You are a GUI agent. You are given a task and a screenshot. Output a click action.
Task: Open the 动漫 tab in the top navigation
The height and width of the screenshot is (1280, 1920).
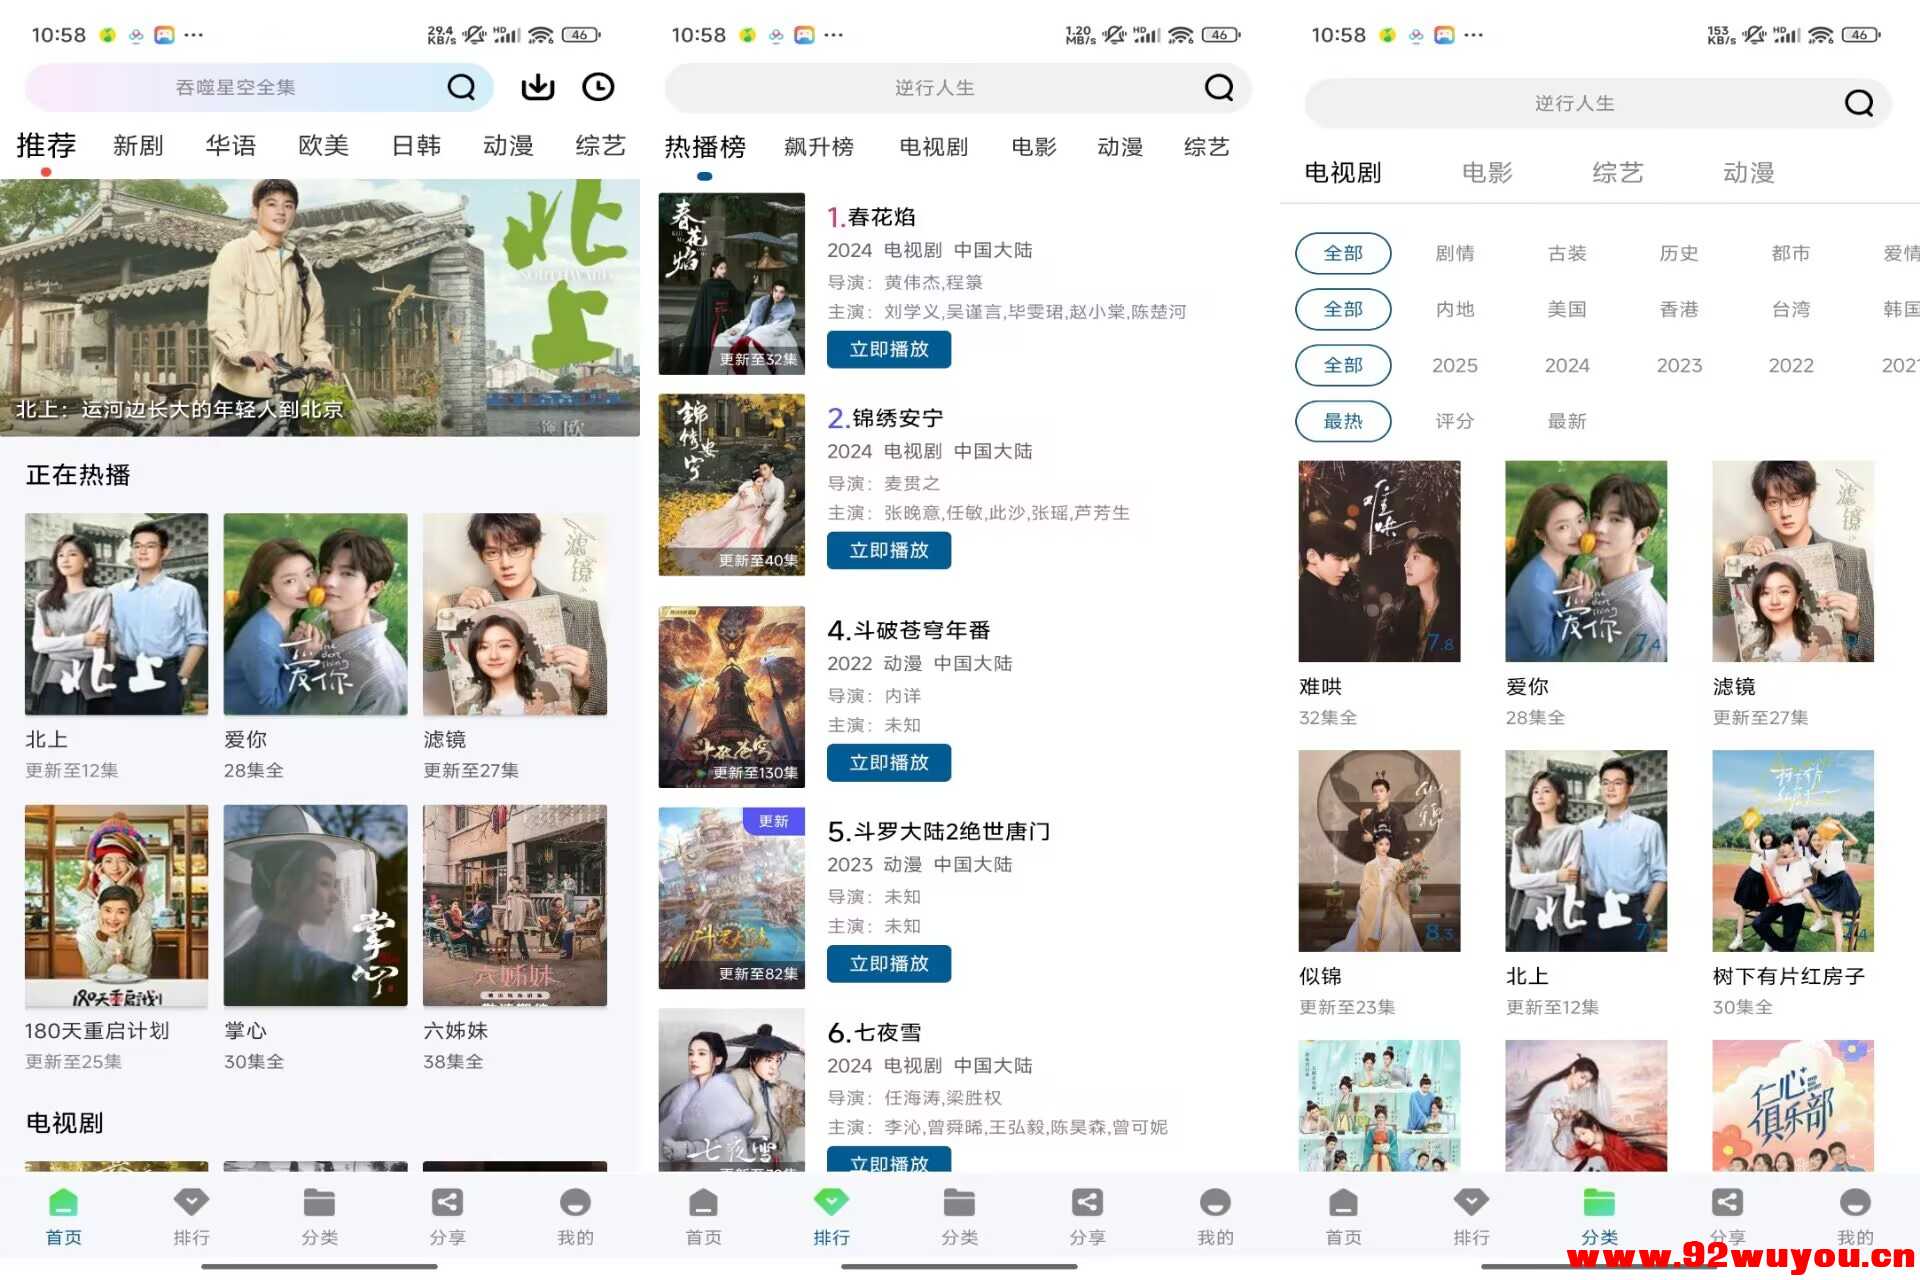(507, 146)
